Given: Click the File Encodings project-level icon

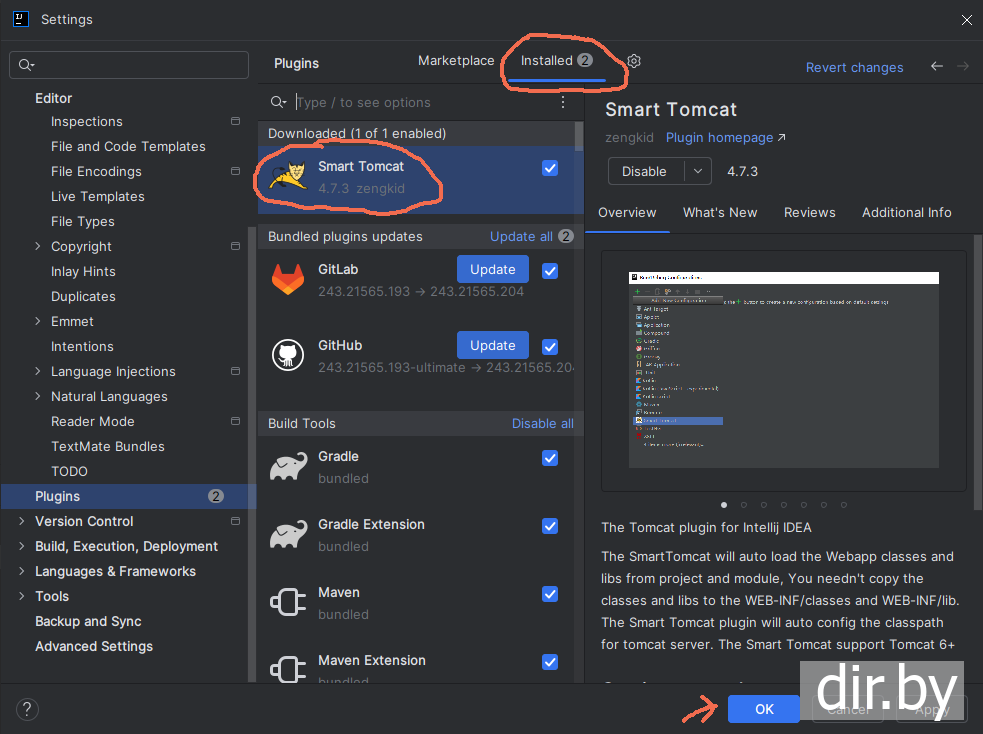Looking at the screenshot, I should click(x=236, y=171).
